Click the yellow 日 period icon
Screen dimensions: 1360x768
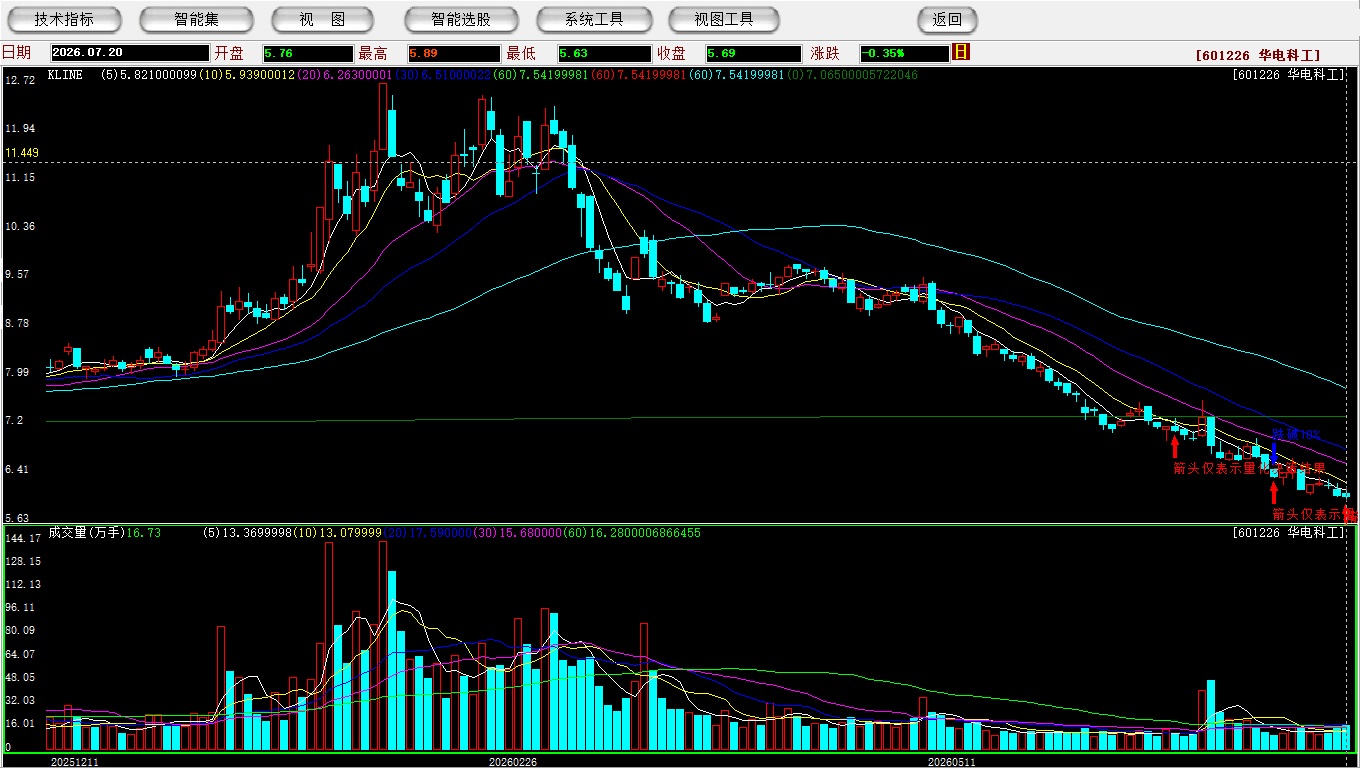(961, 52)
